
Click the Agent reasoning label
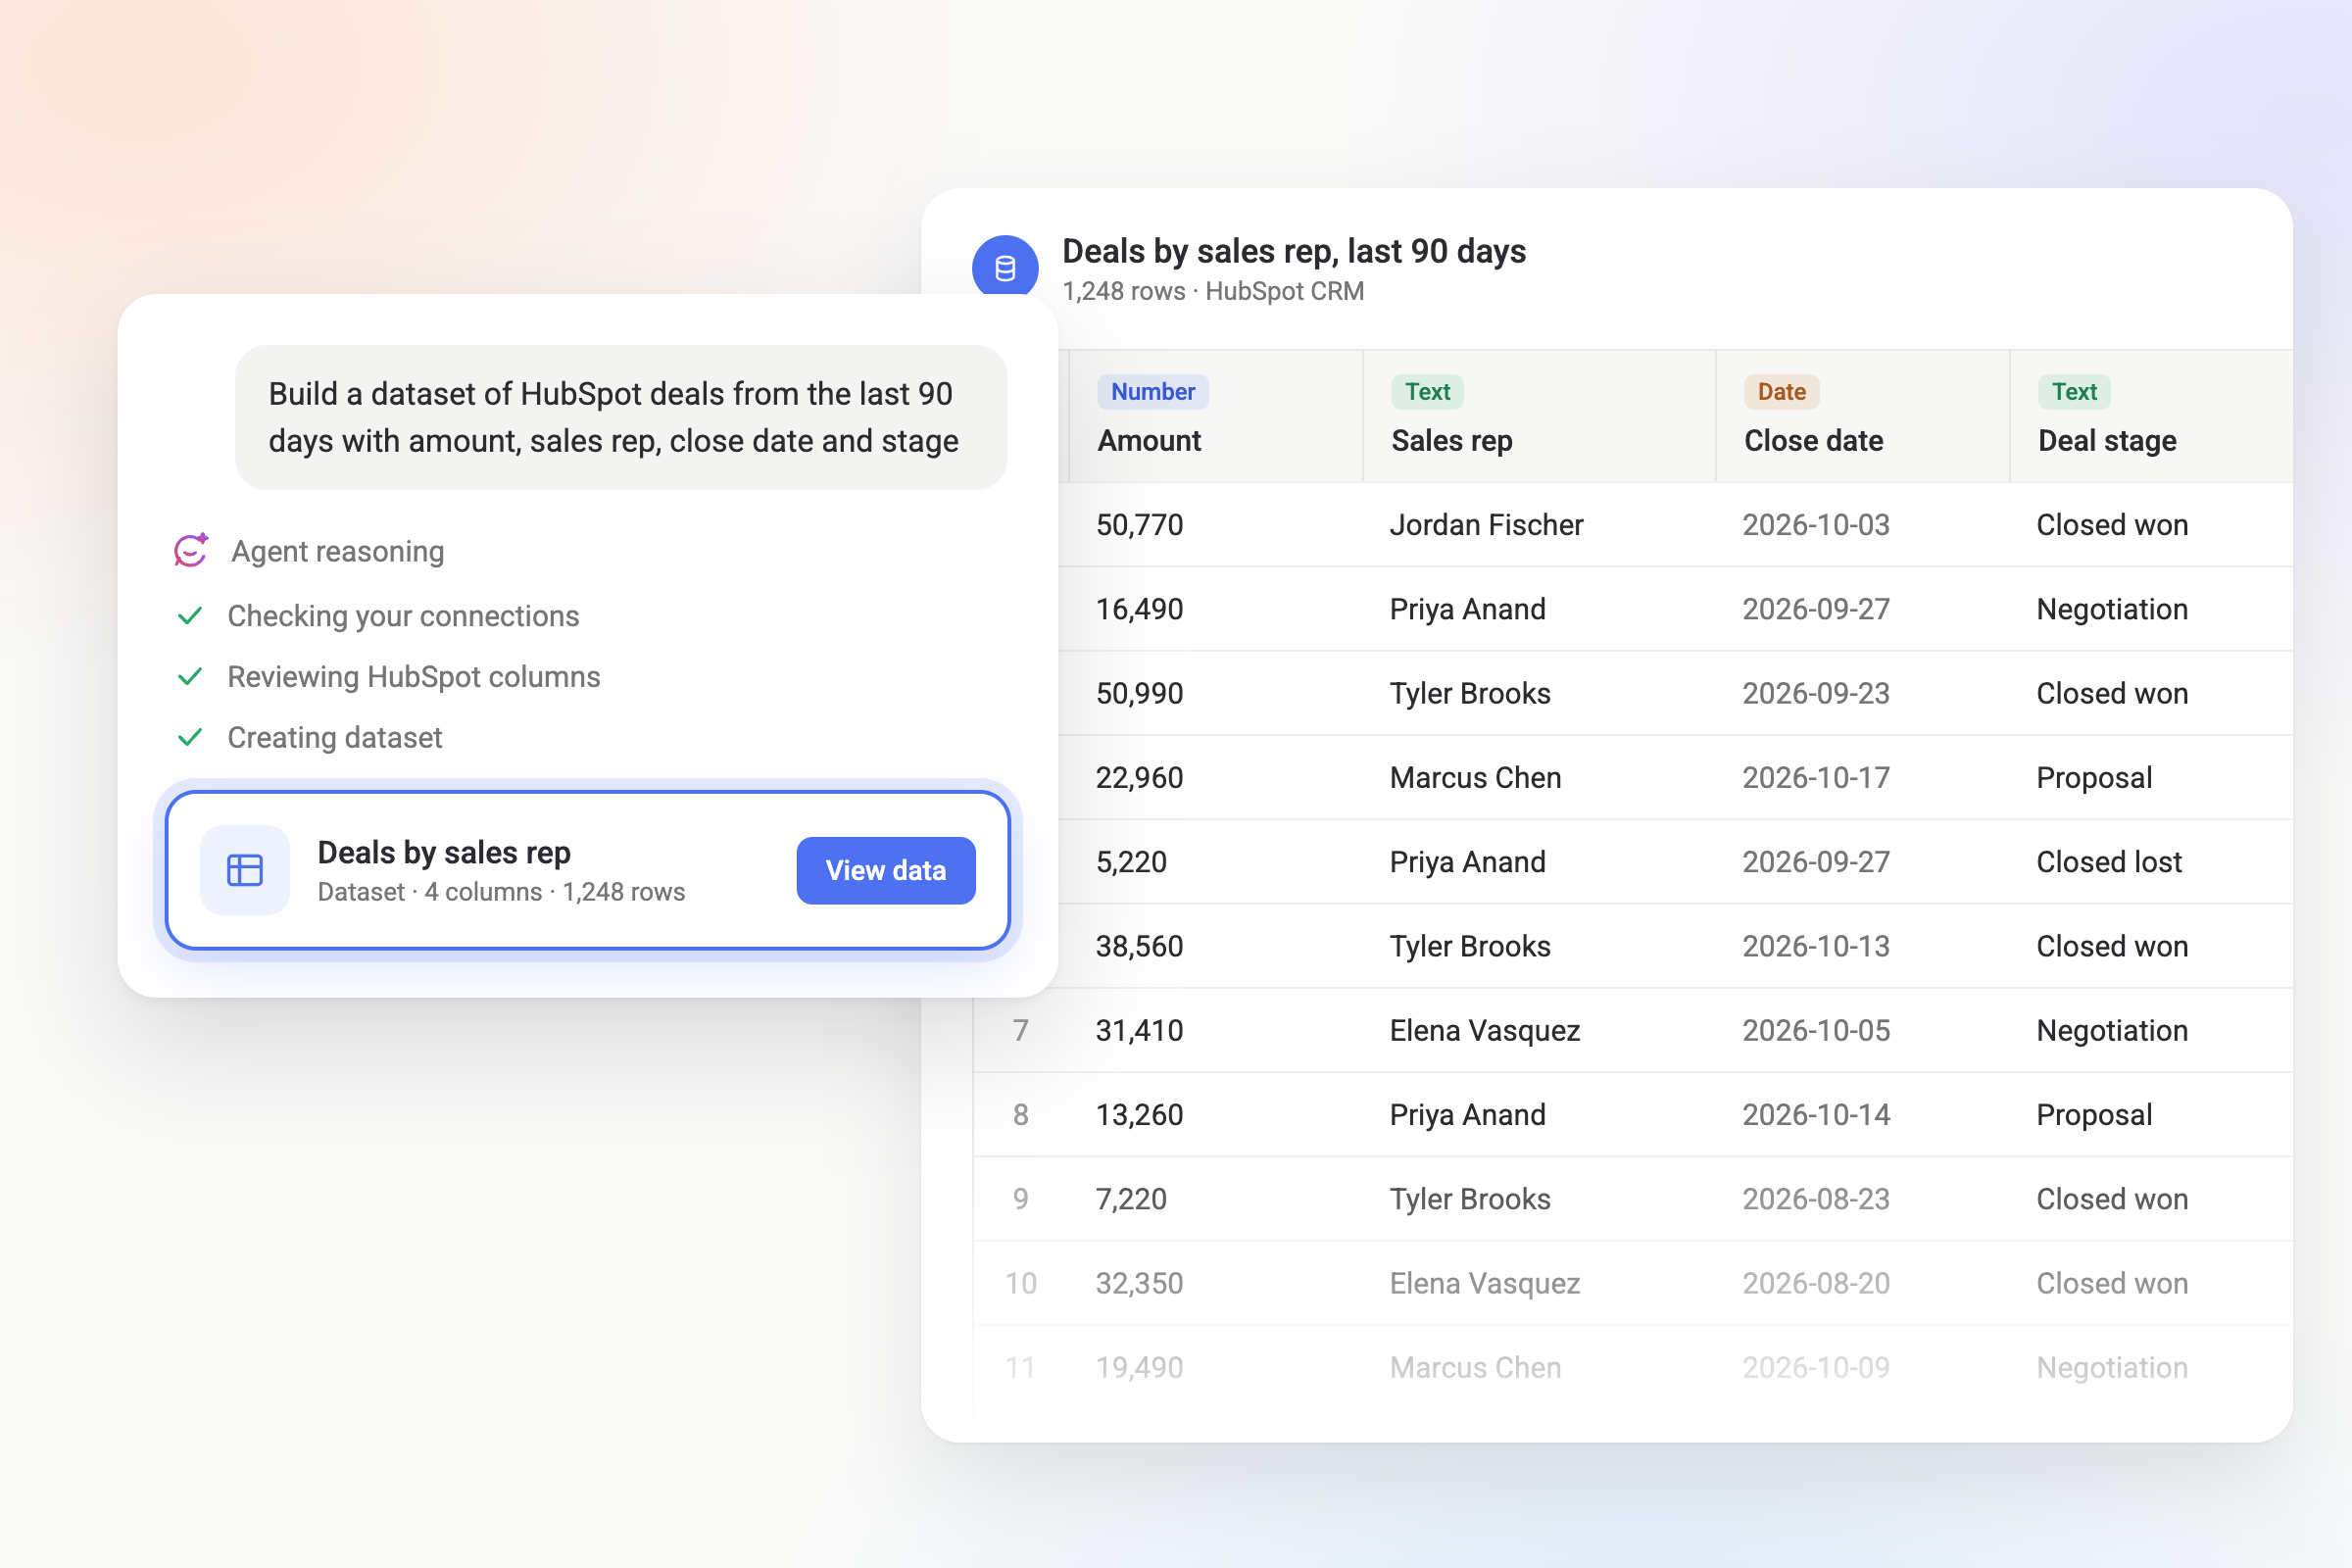[338, 551]
